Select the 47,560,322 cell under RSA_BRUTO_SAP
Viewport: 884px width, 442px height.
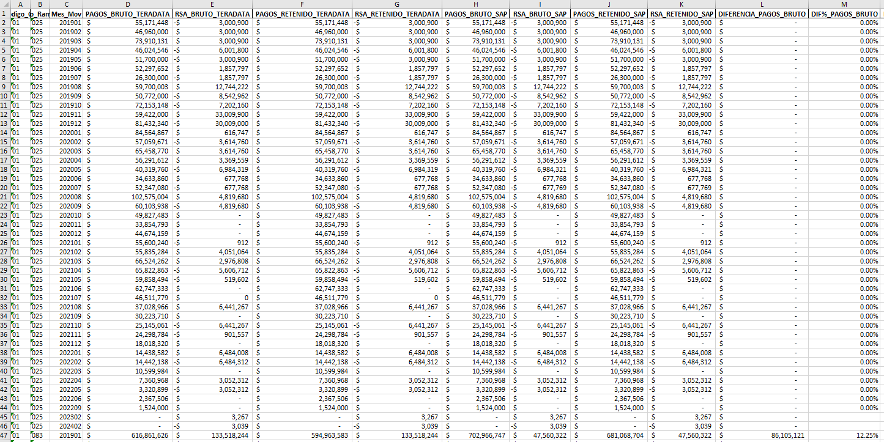[540, 435]
